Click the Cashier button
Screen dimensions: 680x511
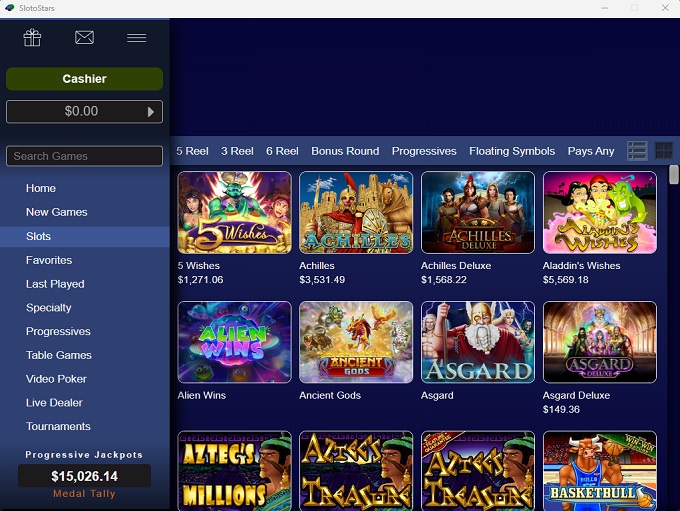(x=84, y=79)
